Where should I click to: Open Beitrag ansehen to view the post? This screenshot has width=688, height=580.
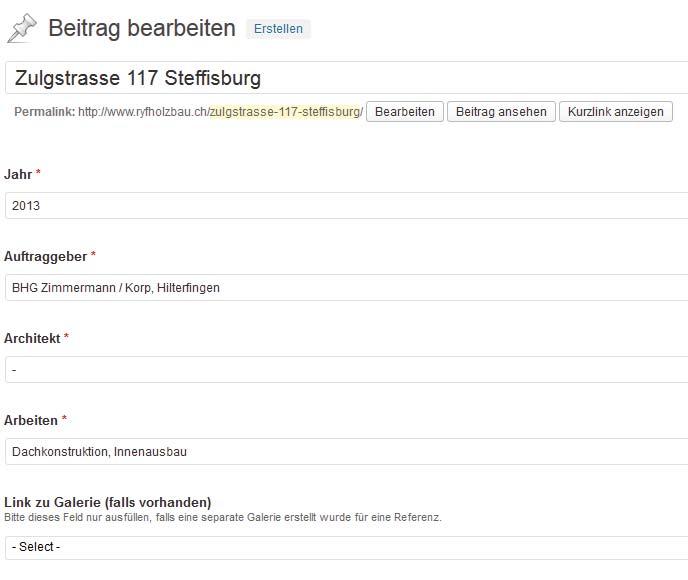[501, 112]
